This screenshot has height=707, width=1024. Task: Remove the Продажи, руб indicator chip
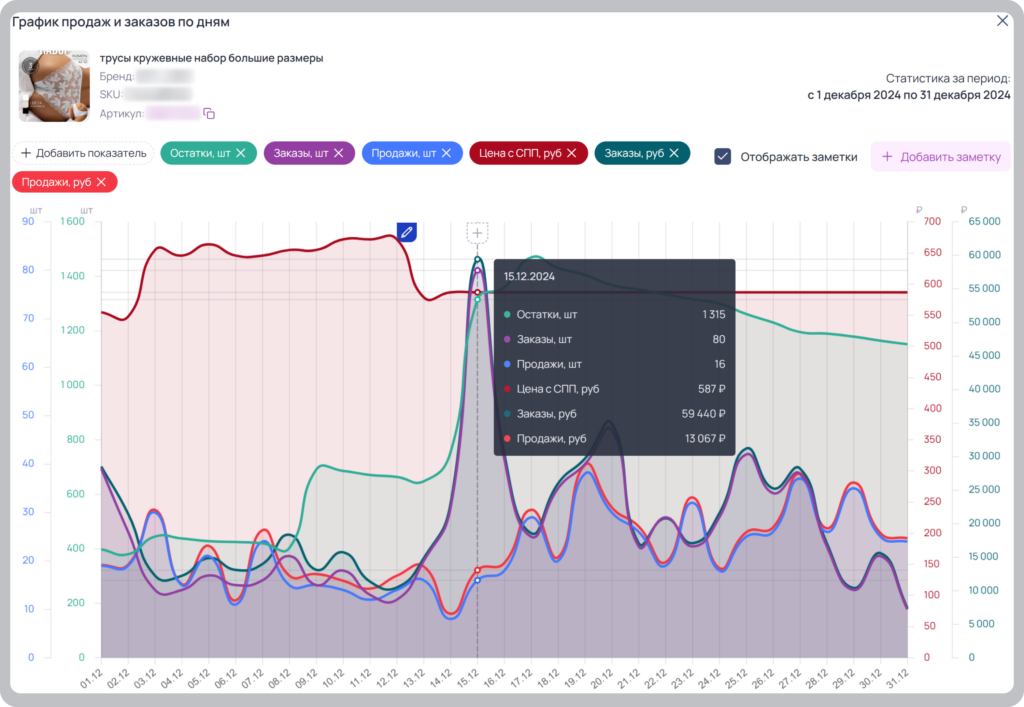click(x=101, y=182)
